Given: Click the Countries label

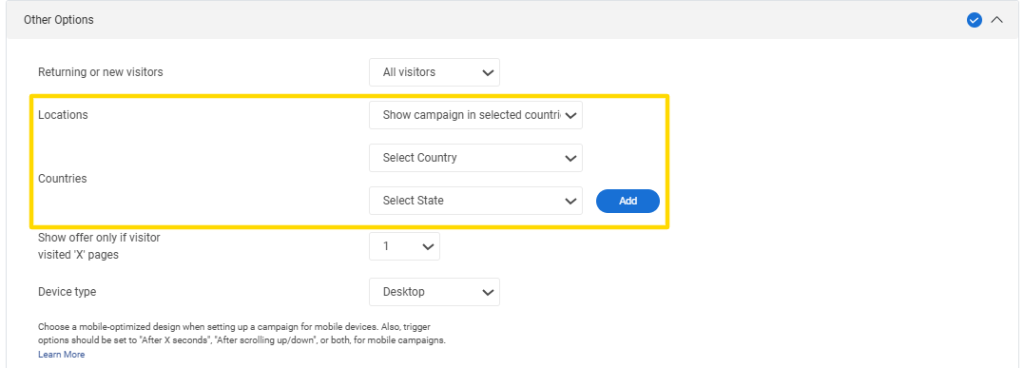Looking at the screenshot, I should pos(63,179).
